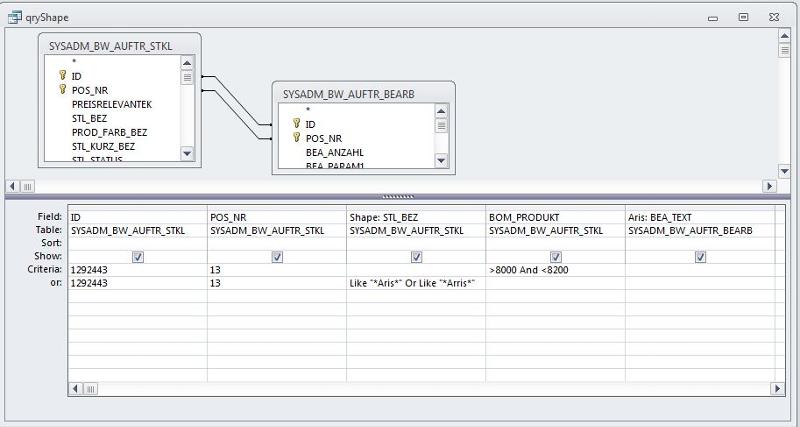Click the Shape: STL_BEZ field cell
800x427 pixels.
pos(416,217)
